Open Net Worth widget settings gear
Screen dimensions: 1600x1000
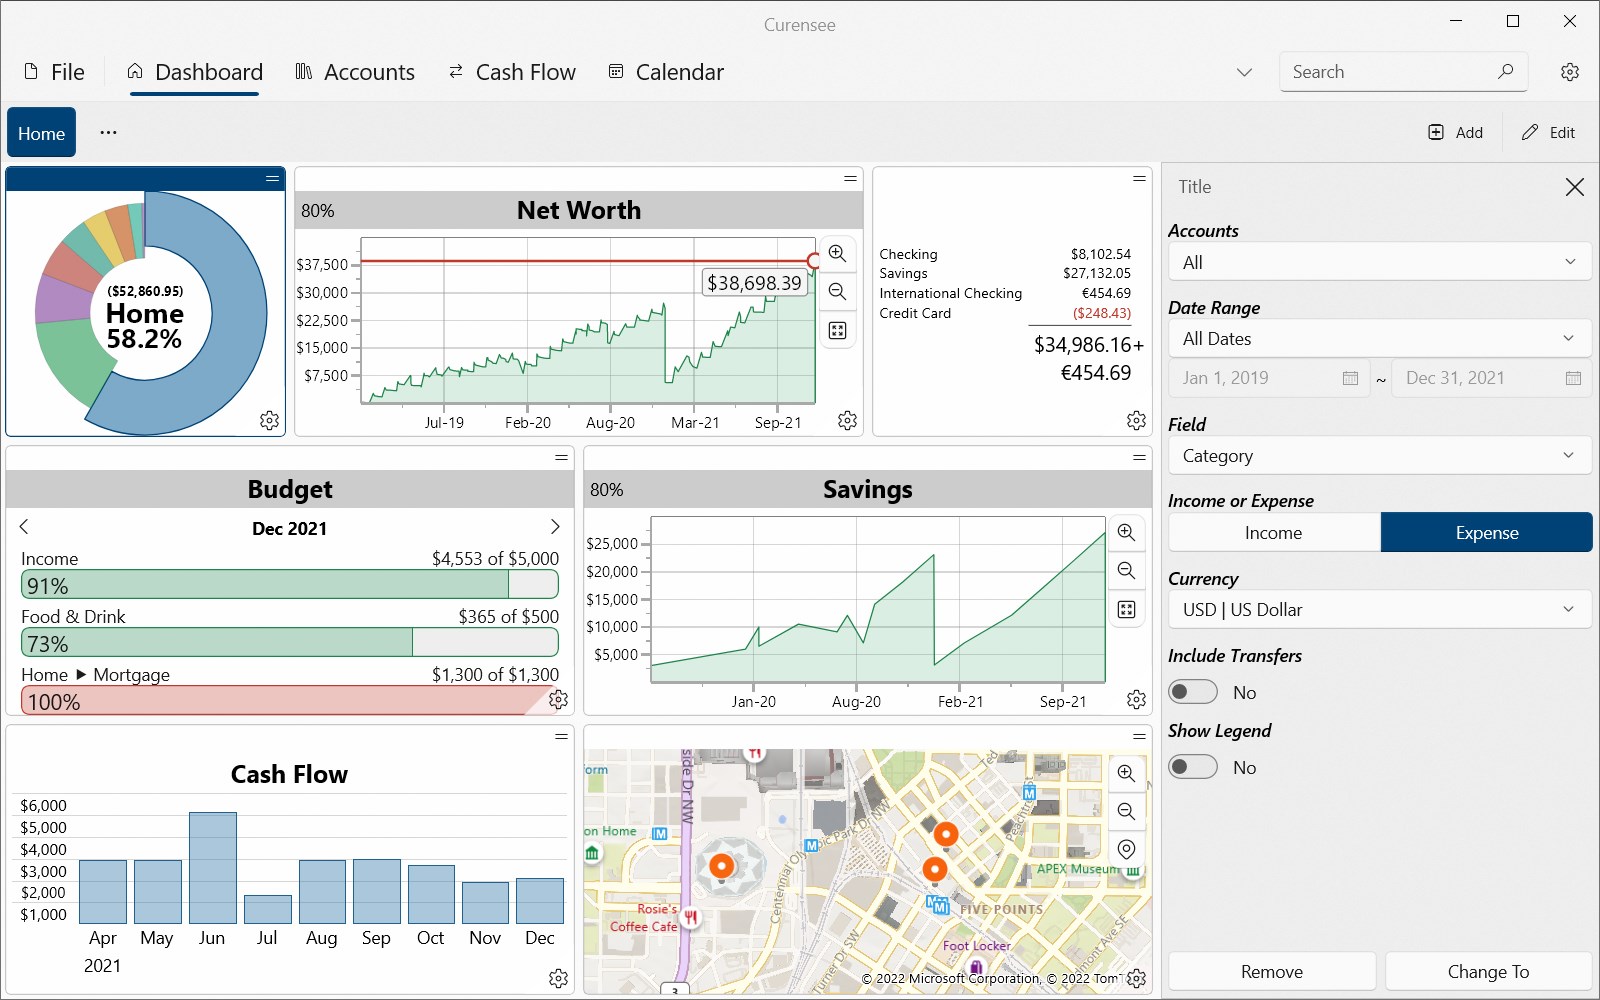click(x=847, y=420)
